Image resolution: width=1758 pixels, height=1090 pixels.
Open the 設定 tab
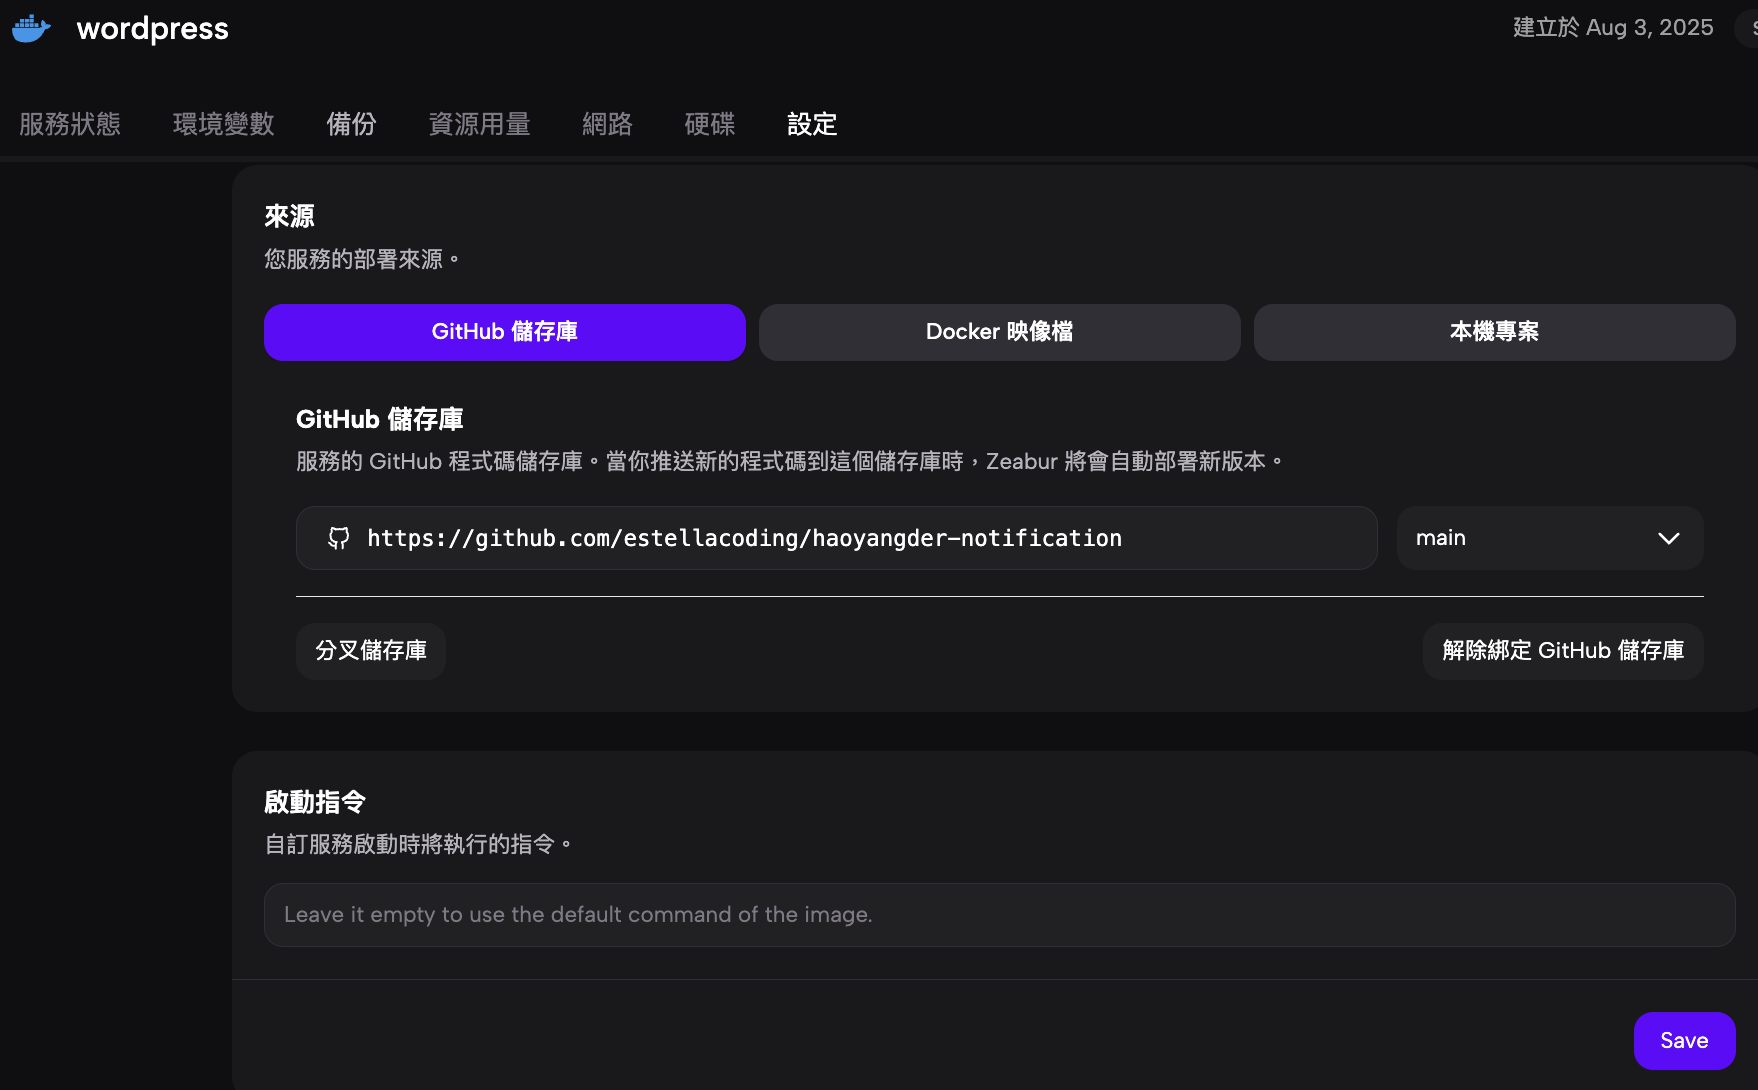coord(812,124)
